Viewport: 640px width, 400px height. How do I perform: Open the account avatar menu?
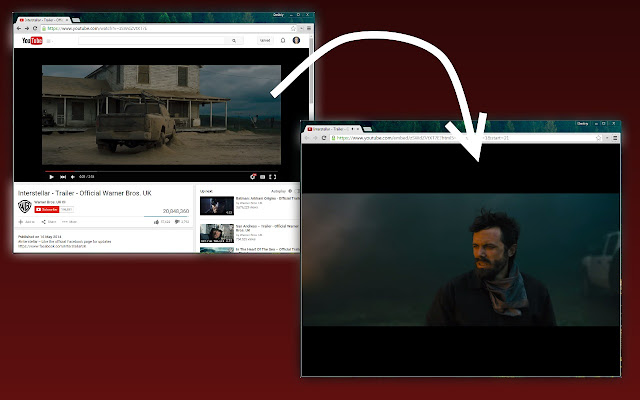pyautogui.click(x=296, y=40)
